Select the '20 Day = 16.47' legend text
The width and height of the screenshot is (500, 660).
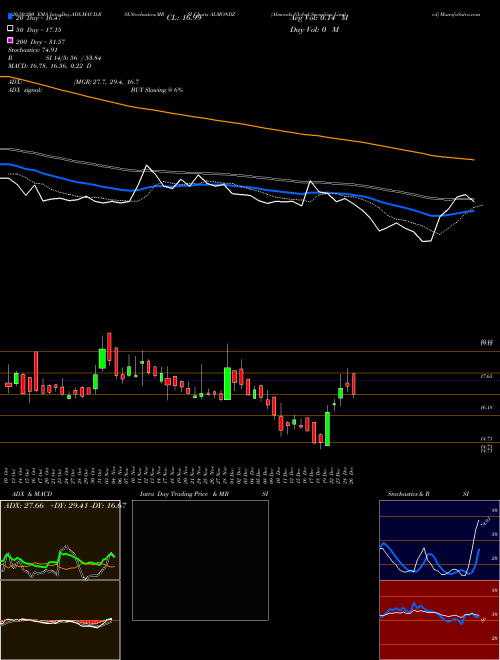pos(39,18)
